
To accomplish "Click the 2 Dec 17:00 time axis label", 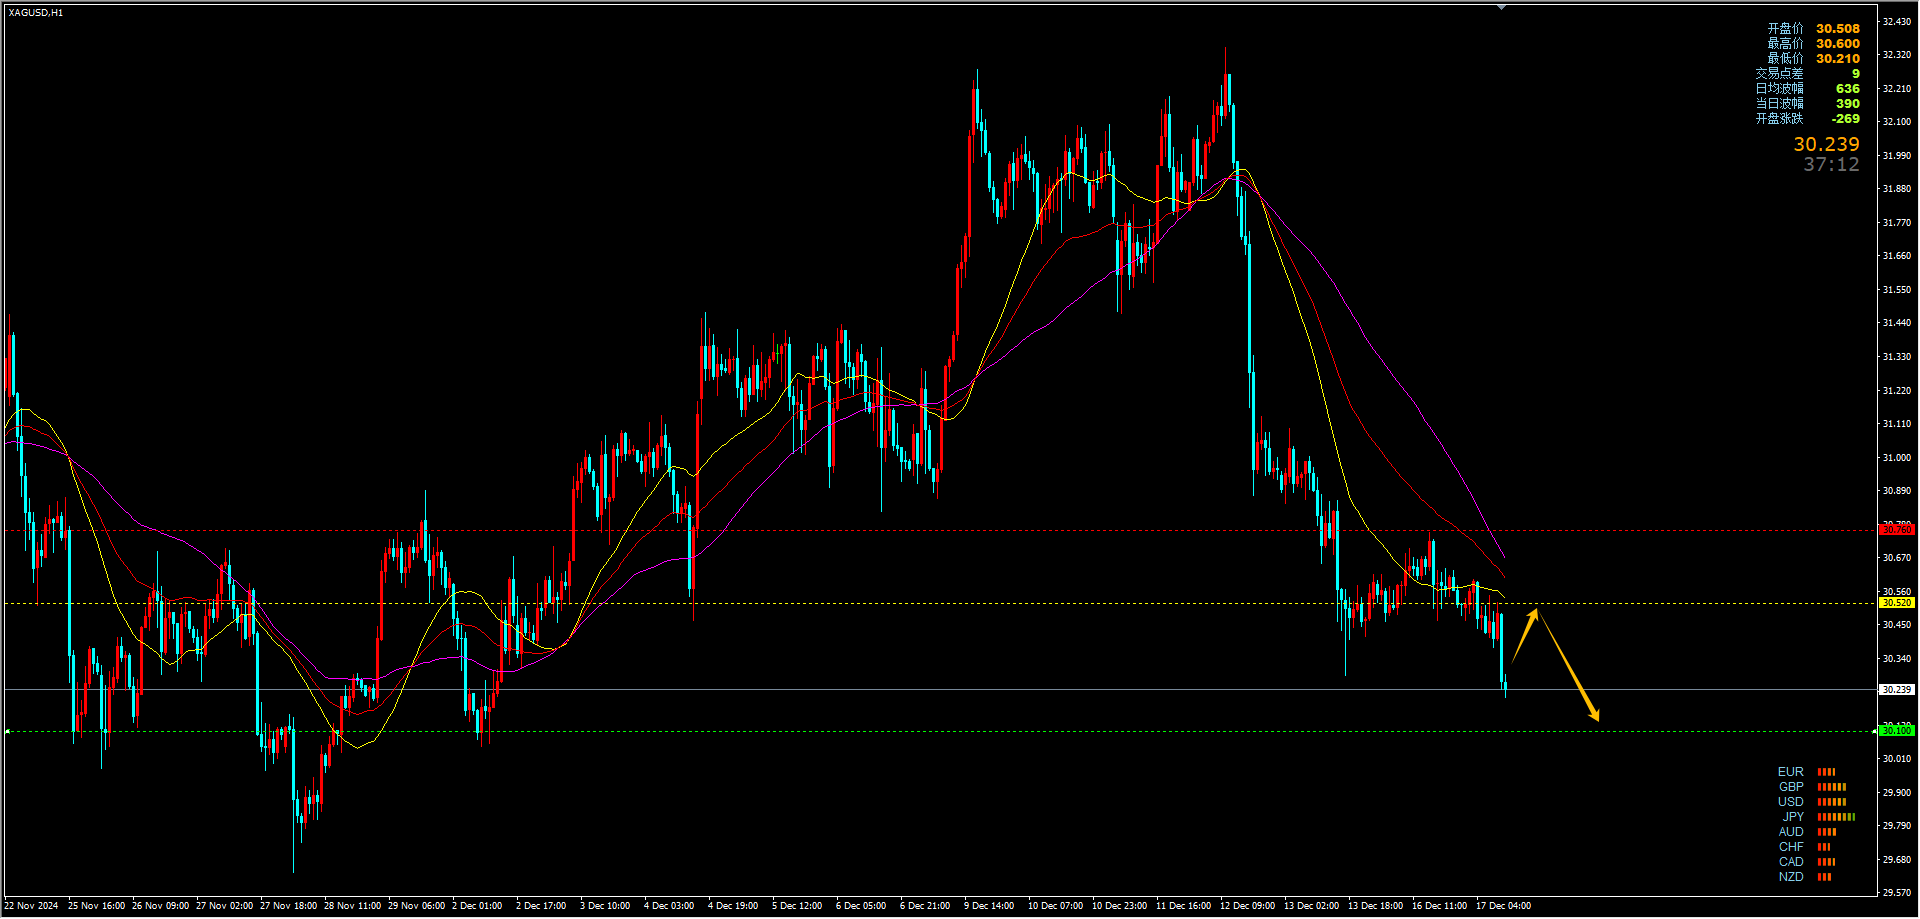I will pos(541,906).
